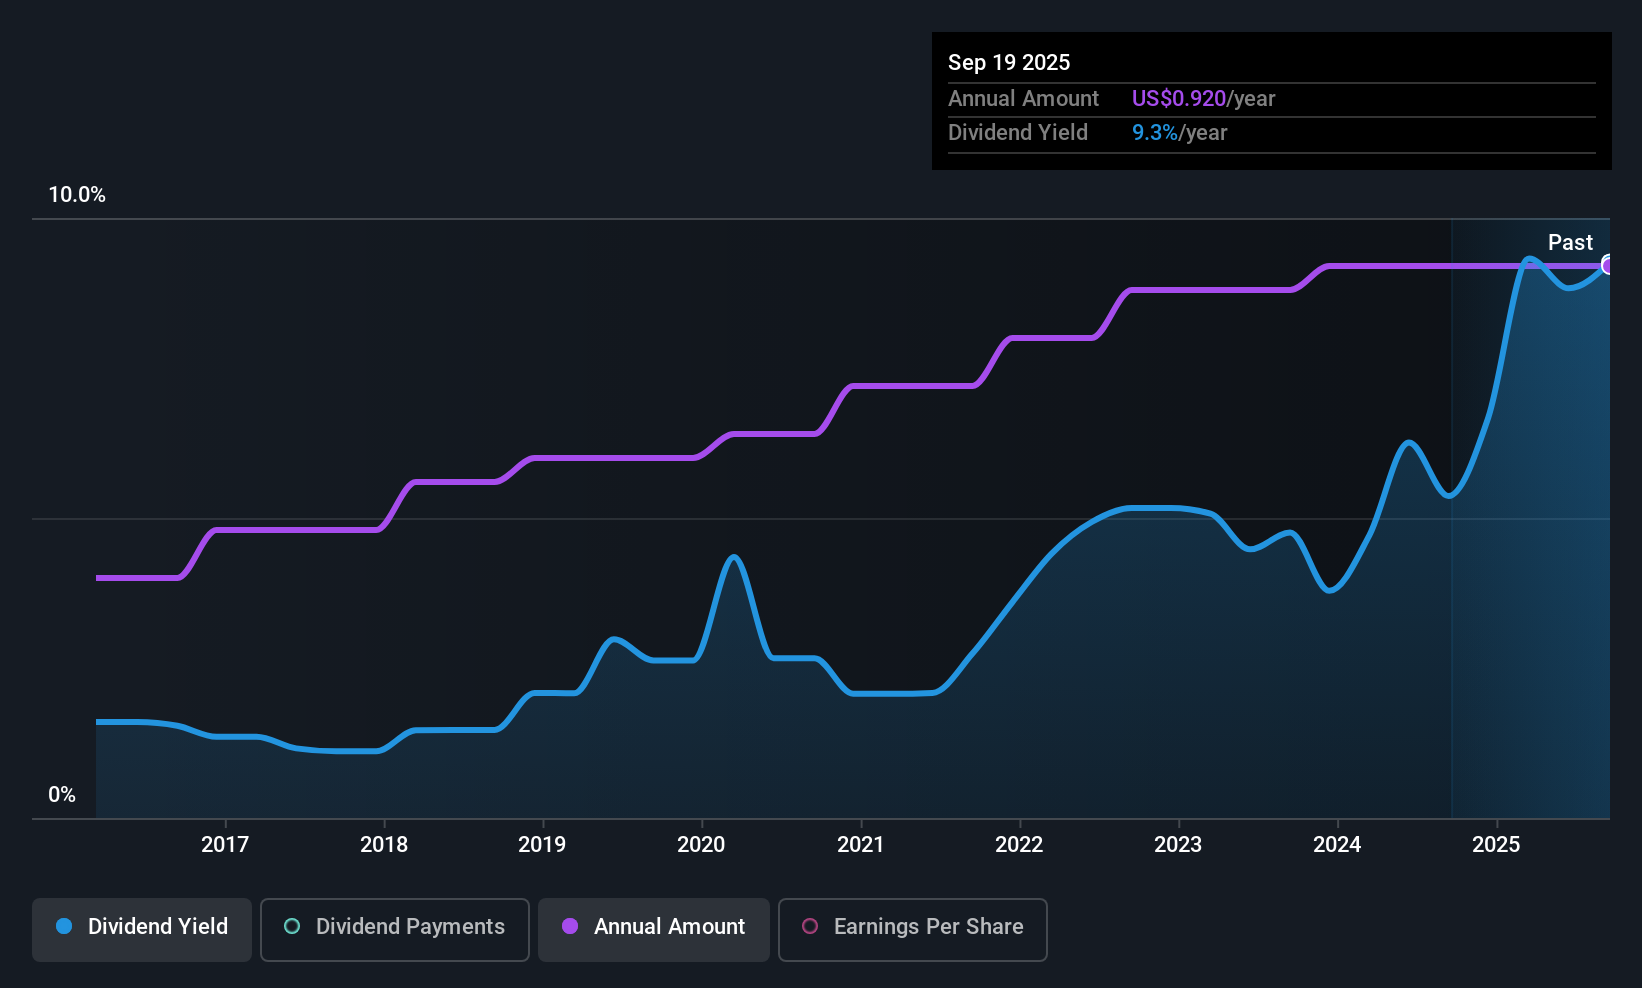Image resolution: width=1642 pixels, height=988 pixels.
Task: Click the purple dot icon beside Annual Amount
Action: click(x=570, y=927)
